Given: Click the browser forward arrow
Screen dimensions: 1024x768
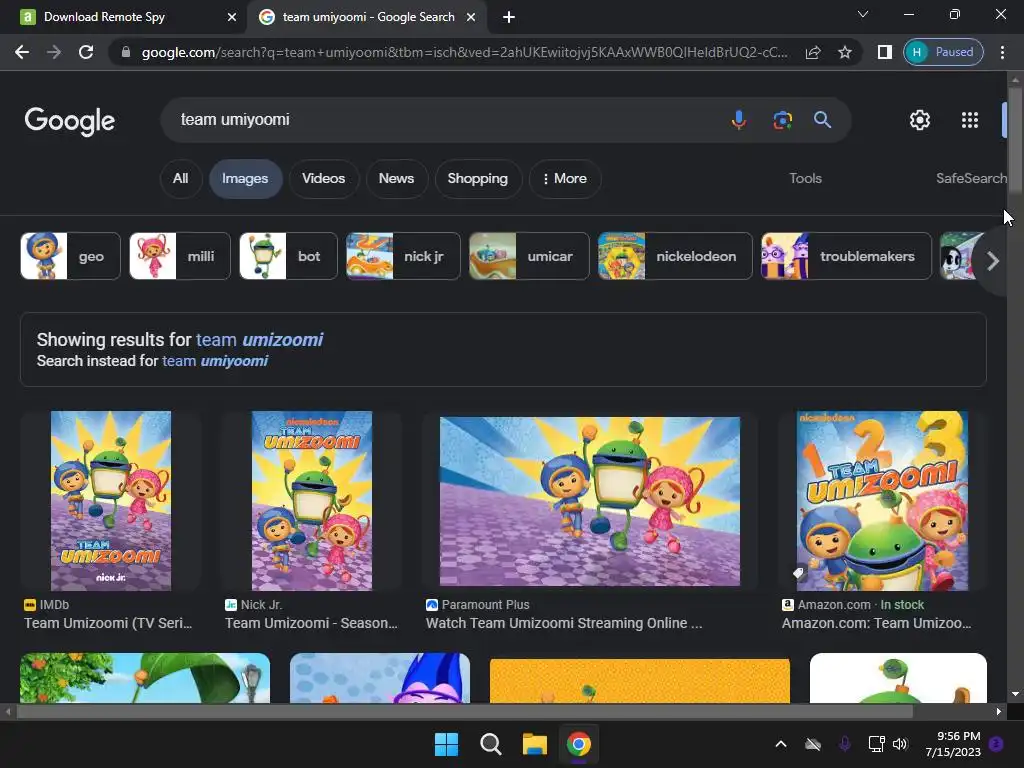Looking at the screenshot, I should [x=54, y=52].
